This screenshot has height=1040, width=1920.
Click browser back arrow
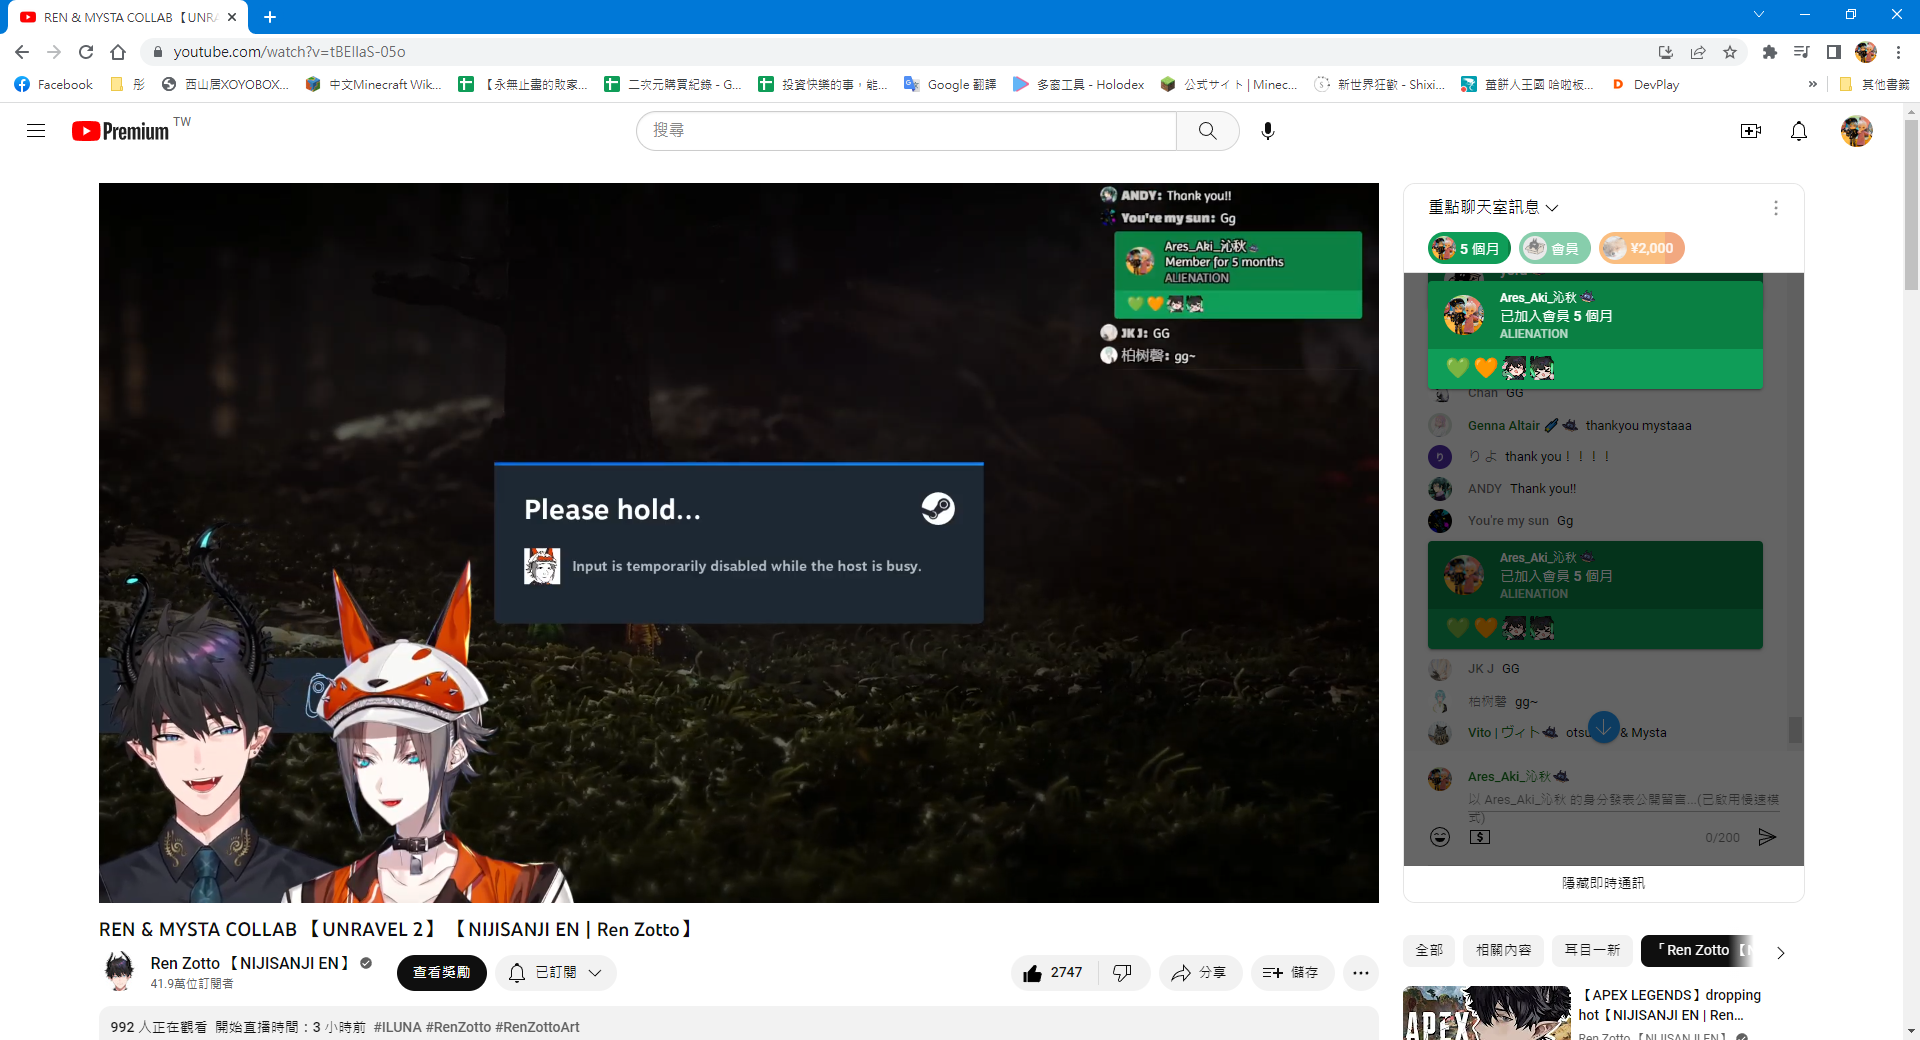[22, 52]
